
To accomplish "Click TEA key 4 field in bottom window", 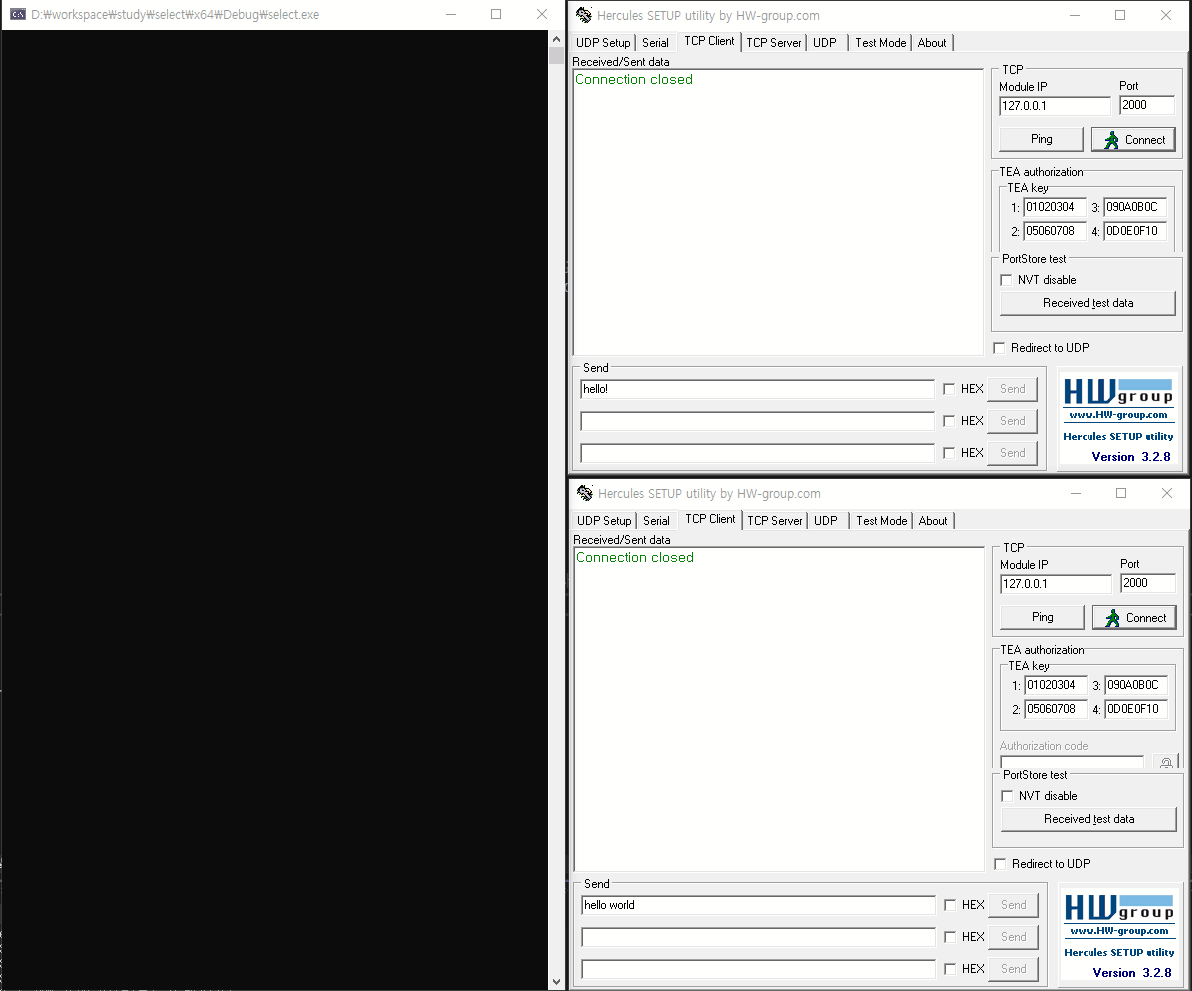I will (1135, 709).
